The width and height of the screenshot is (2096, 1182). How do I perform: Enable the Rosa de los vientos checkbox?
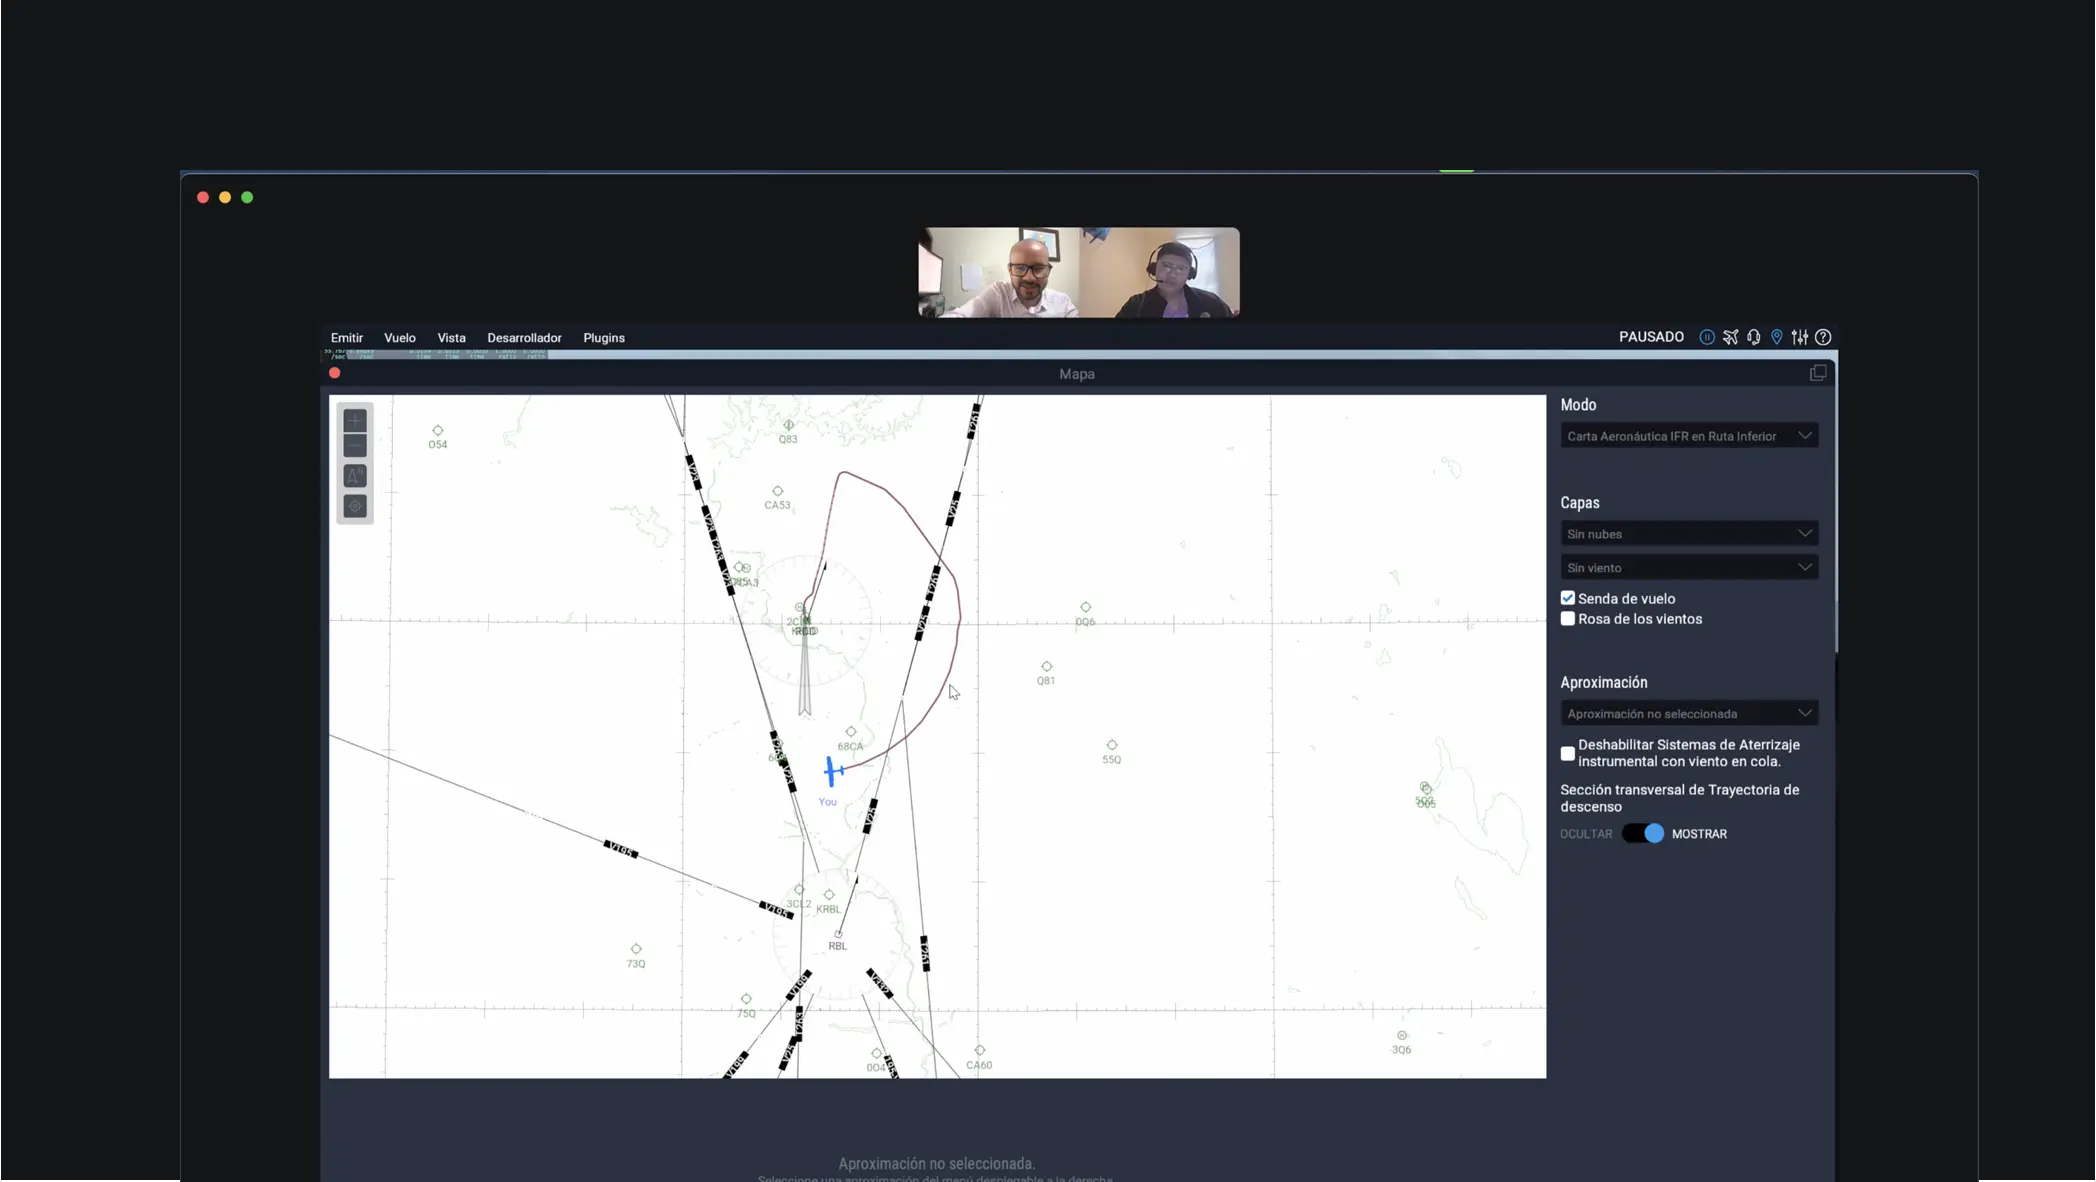coord(1568,619)
